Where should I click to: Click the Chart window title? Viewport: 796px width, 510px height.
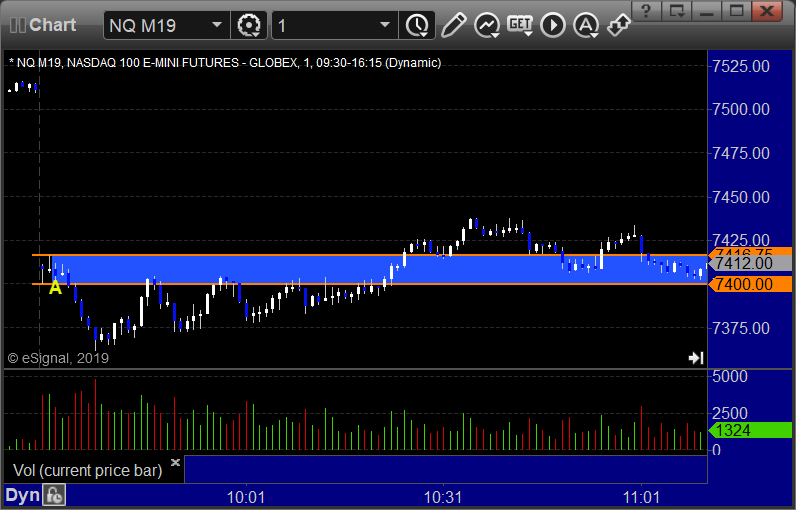coord(52,25)
